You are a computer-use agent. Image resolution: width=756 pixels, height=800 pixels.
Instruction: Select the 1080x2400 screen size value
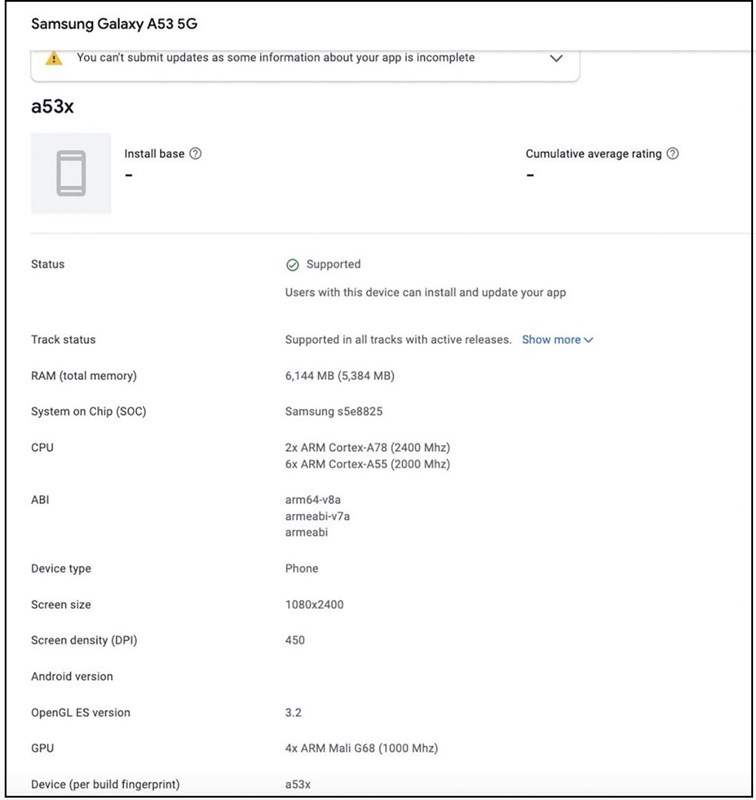316,604
